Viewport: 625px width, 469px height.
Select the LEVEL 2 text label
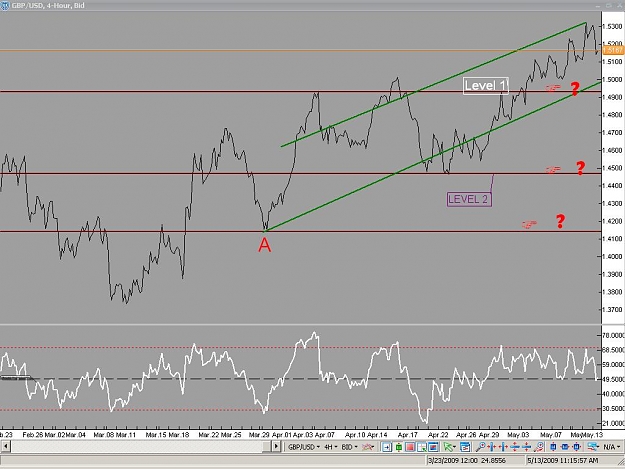point(469,199)
